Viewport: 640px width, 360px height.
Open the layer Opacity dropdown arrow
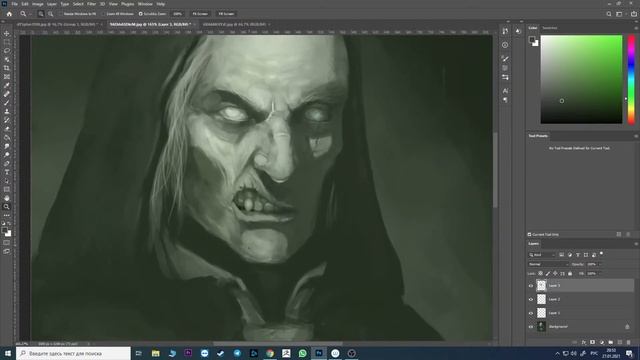(600, 264)
